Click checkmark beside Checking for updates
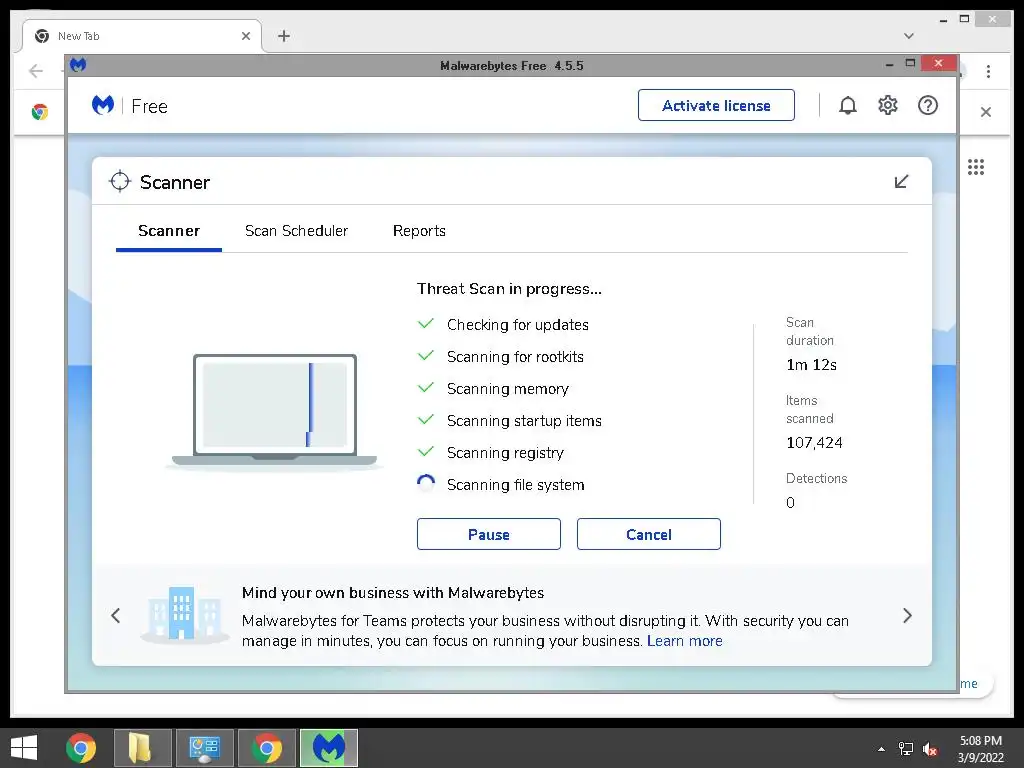1024x768 pixels. click(426, 324)
